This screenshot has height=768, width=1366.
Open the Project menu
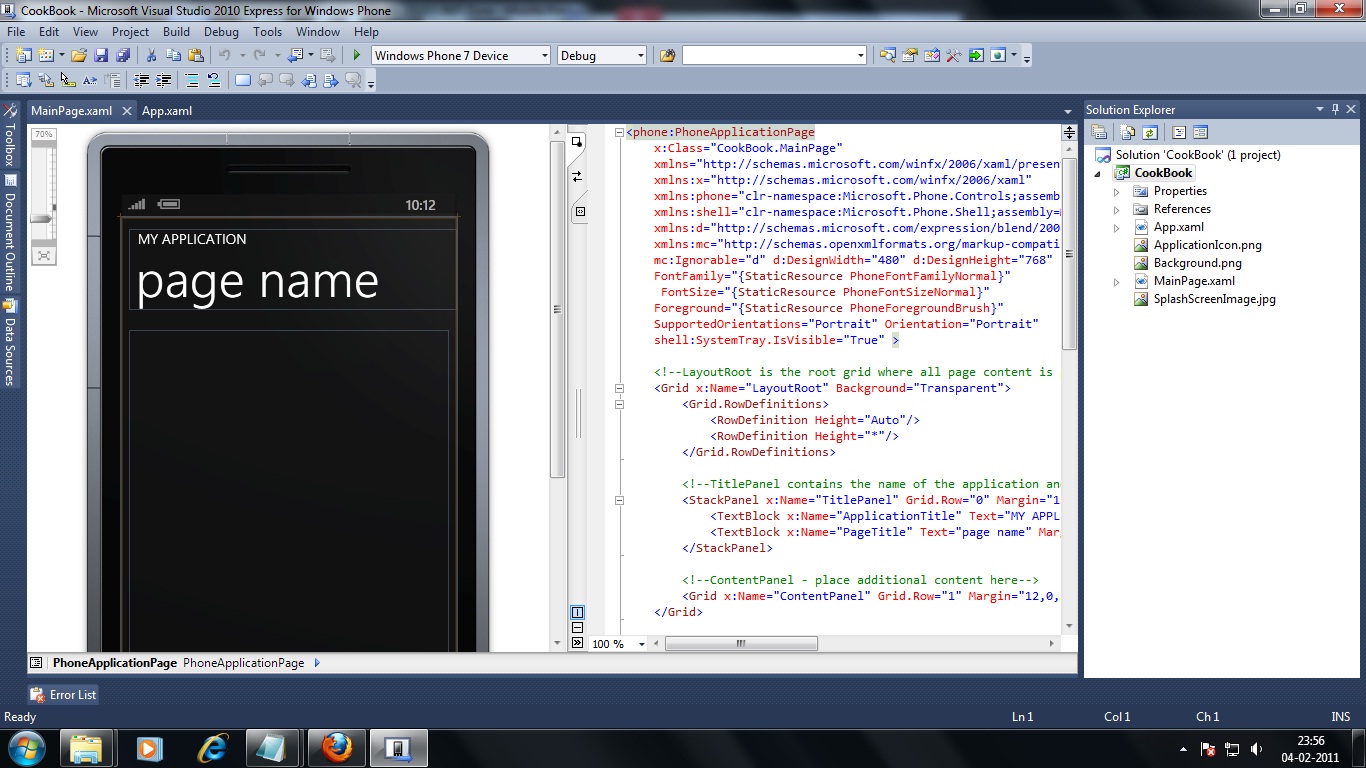pos(130,32)
